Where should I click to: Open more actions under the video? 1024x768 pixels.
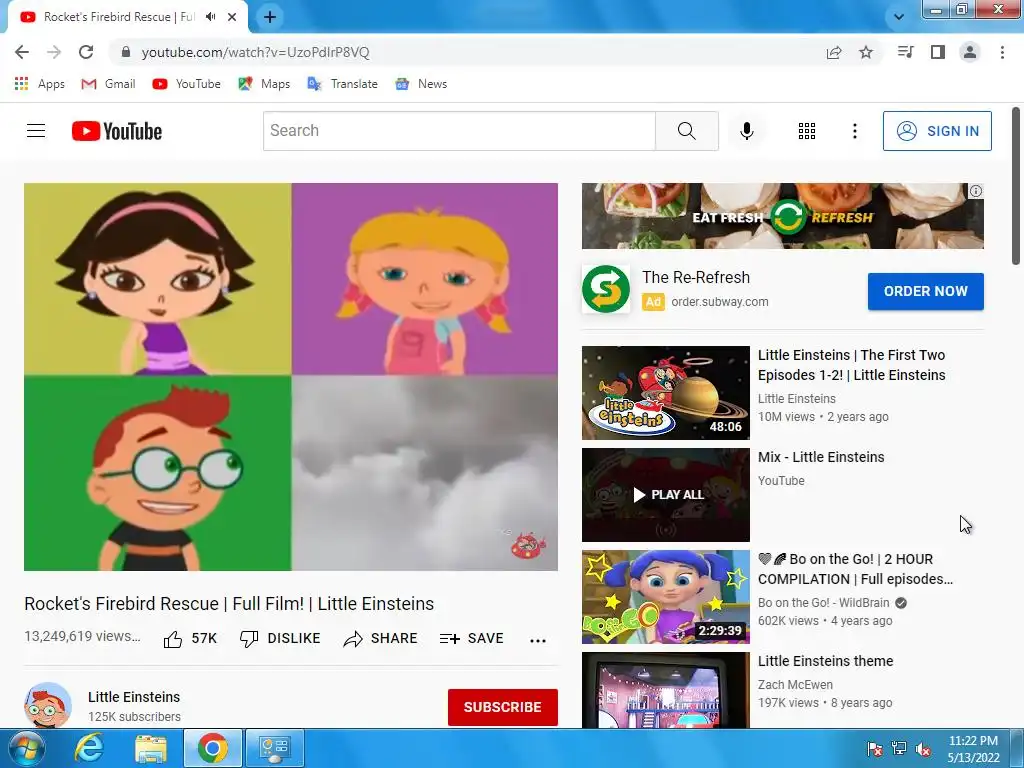(537, 640)
